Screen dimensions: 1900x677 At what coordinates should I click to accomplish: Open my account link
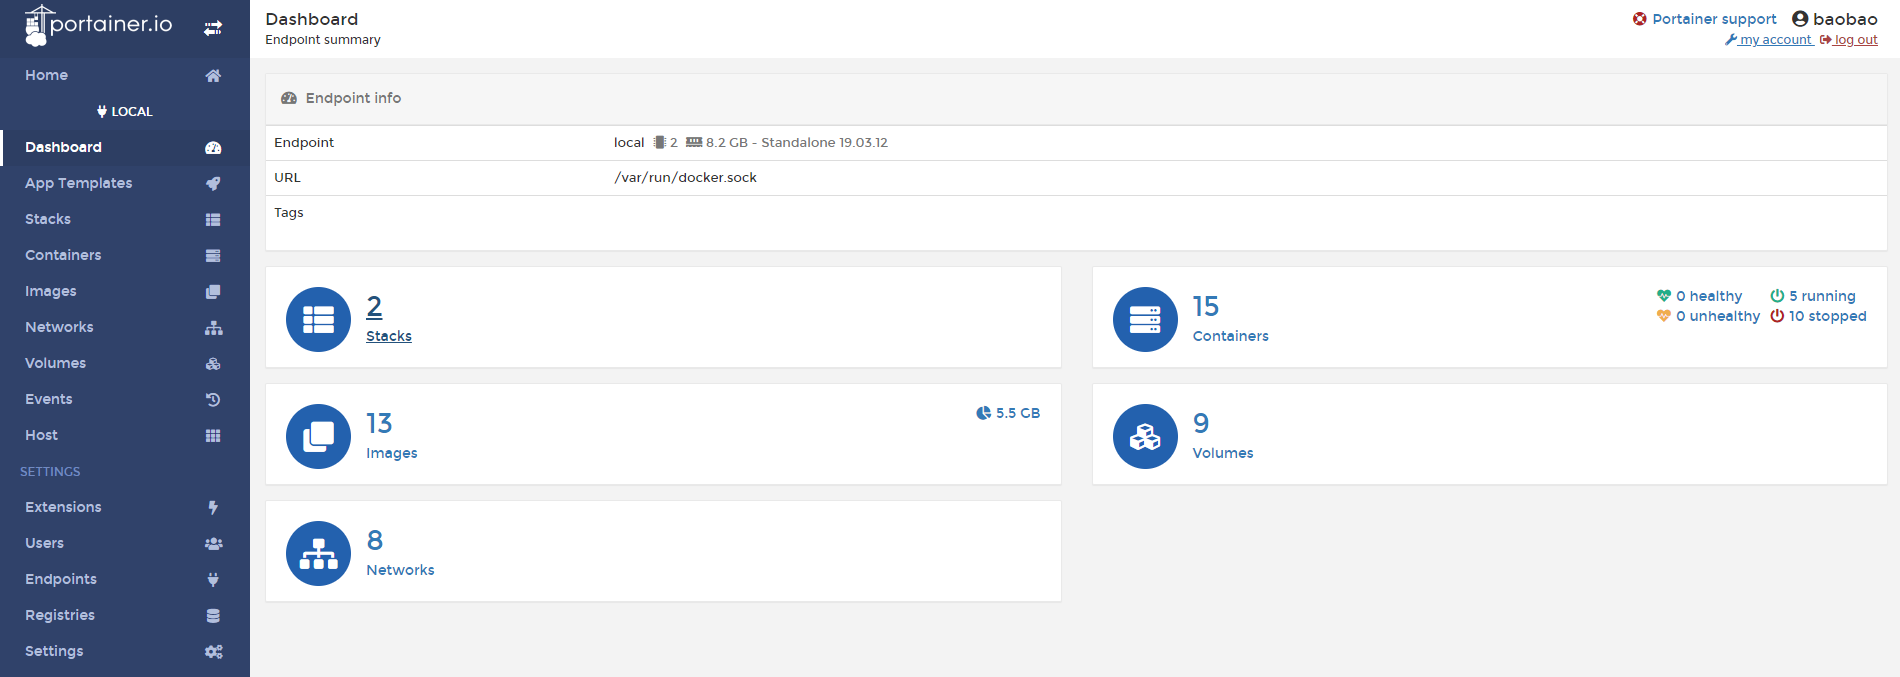1769,40
